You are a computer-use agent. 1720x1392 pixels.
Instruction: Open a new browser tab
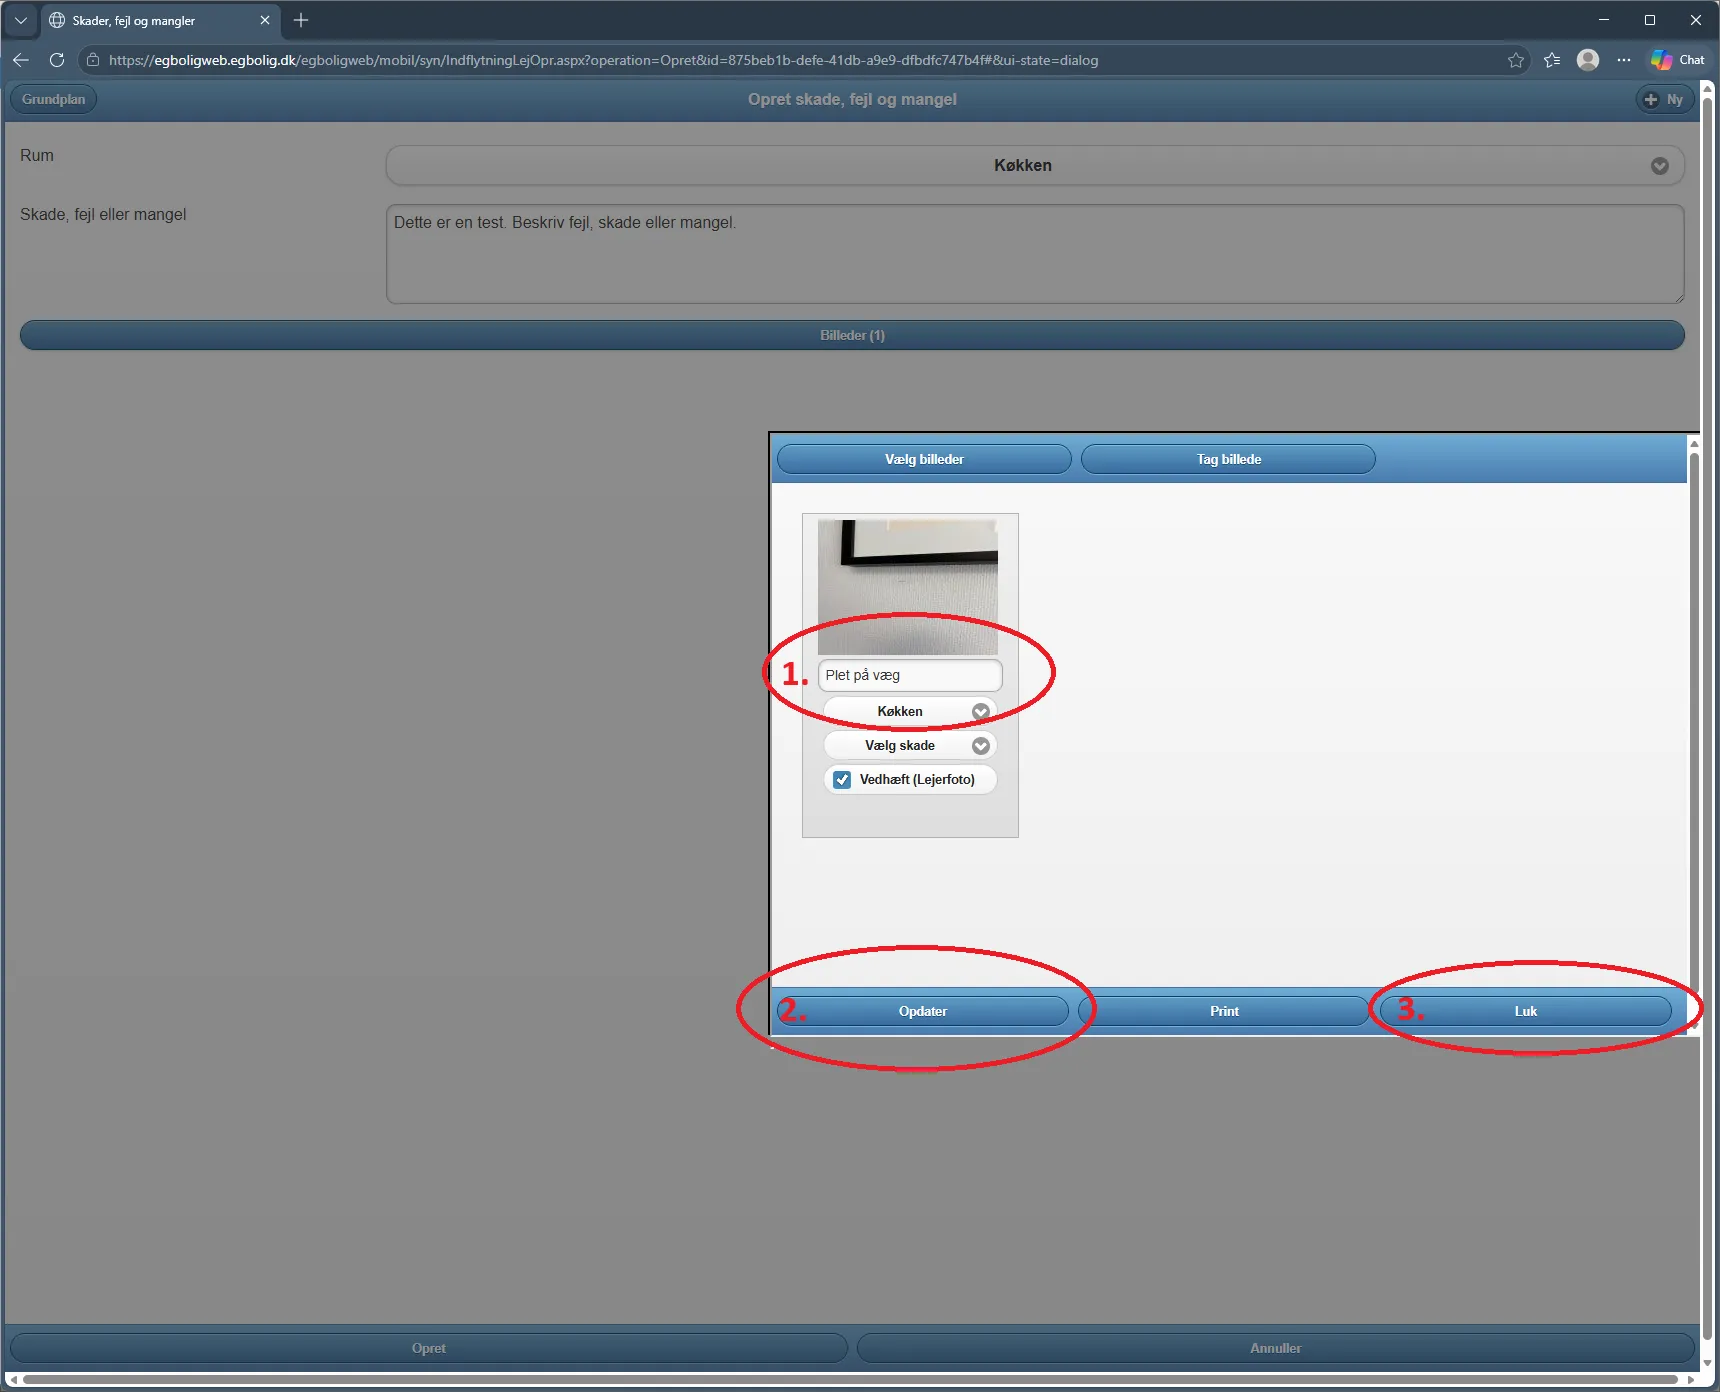point(301,20)
